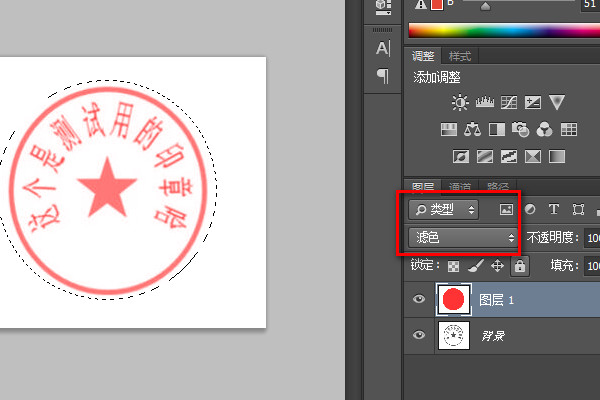Click the out-of-gamut warning triangle
600x400 pixels.
(421, 5)
